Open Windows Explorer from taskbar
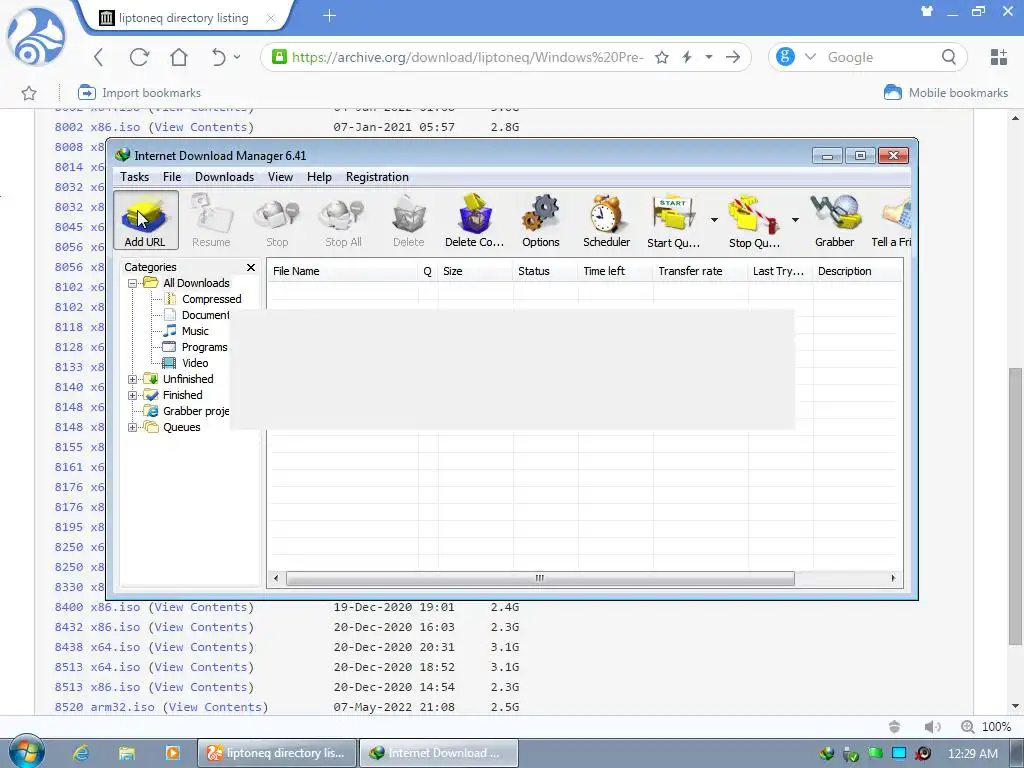The image size is (1024, 768). 127,753
